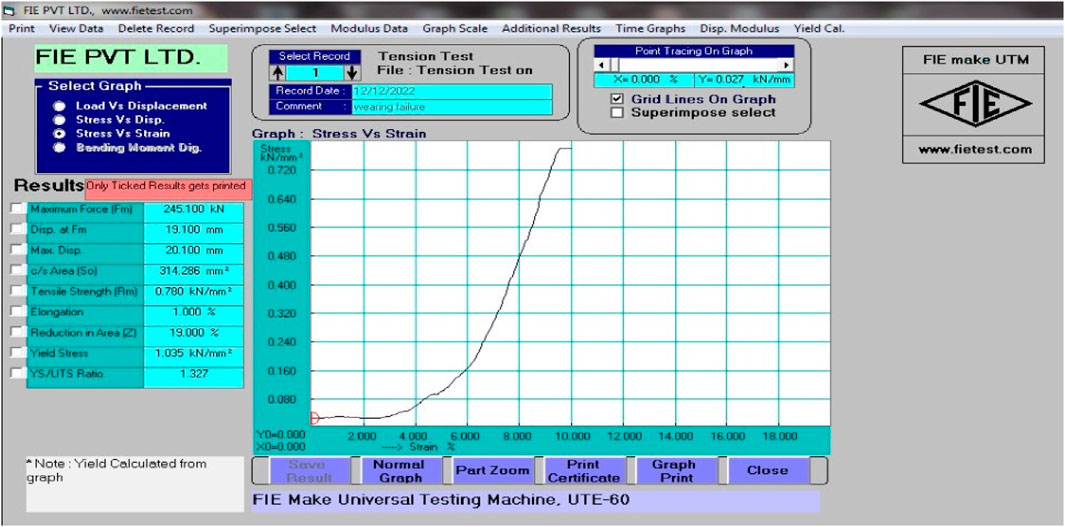Click the Record Date field

(x=451, y=91)
